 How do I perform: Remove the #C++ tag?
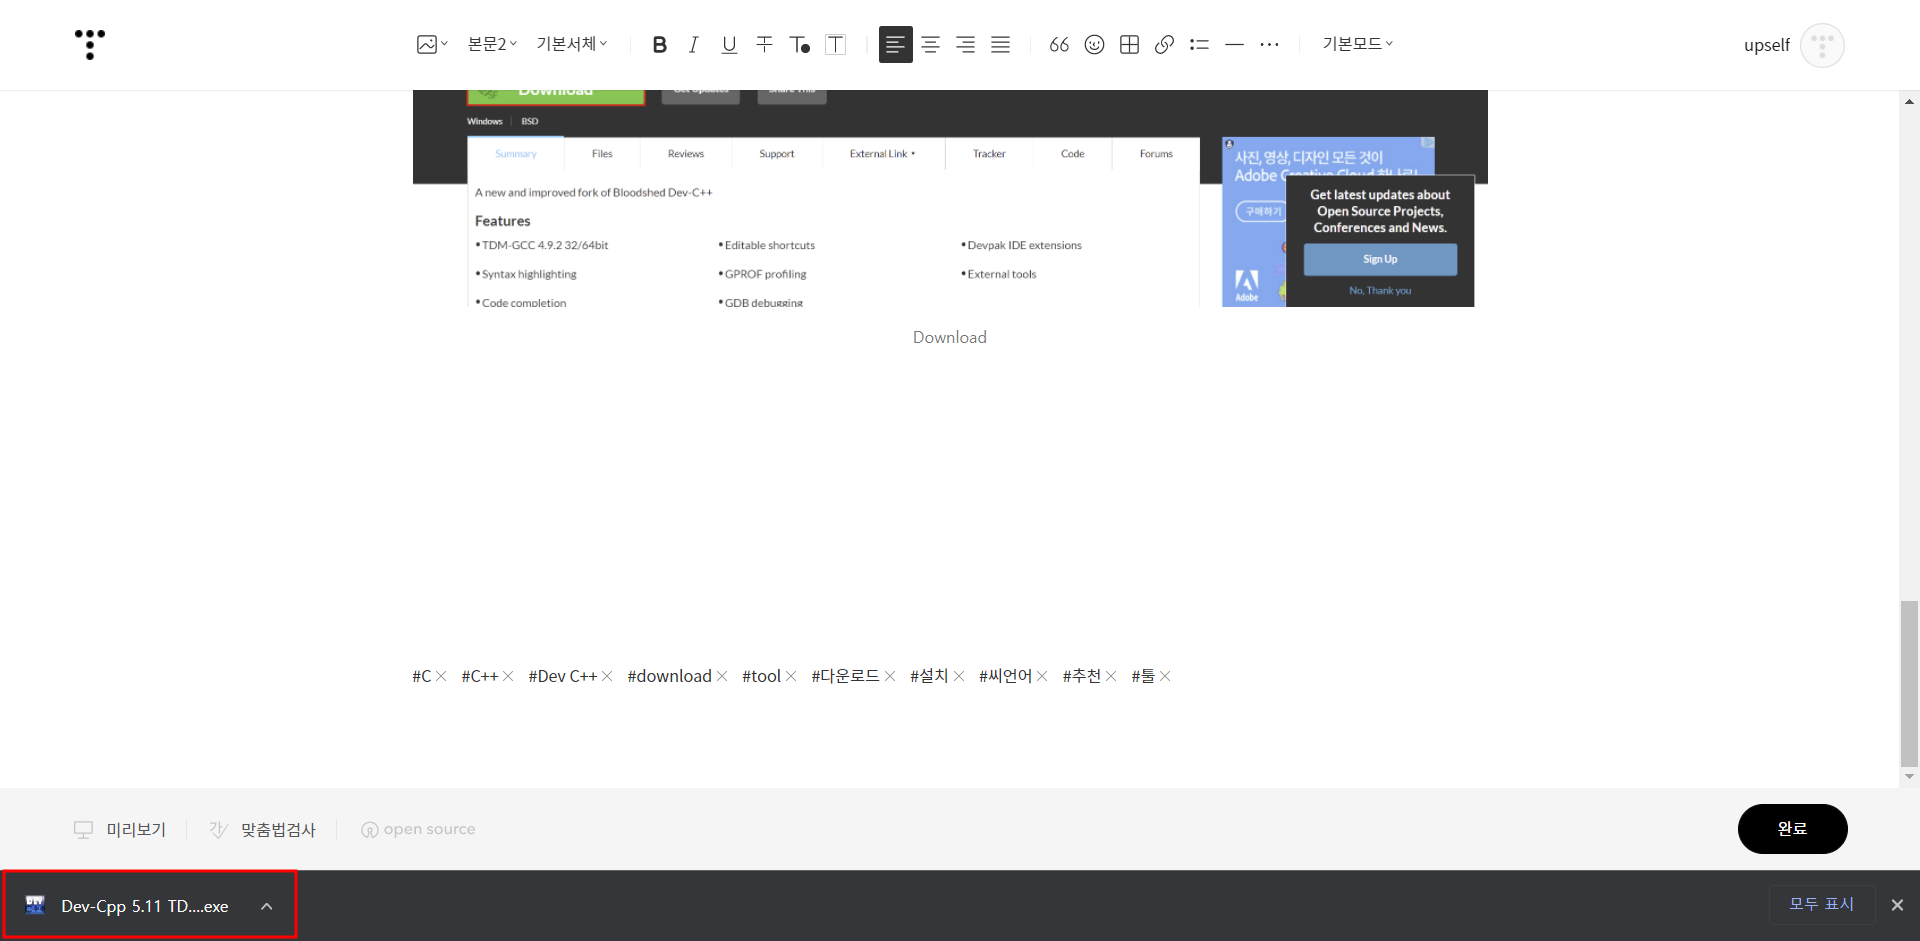point(508,676)
